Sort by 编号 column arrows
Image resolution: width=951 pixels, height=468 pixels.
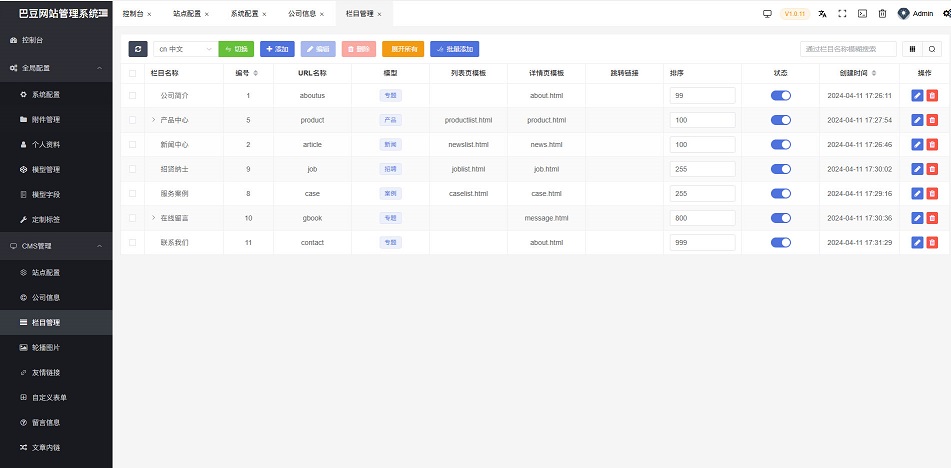pyautogui.click(x=255, y=73)
